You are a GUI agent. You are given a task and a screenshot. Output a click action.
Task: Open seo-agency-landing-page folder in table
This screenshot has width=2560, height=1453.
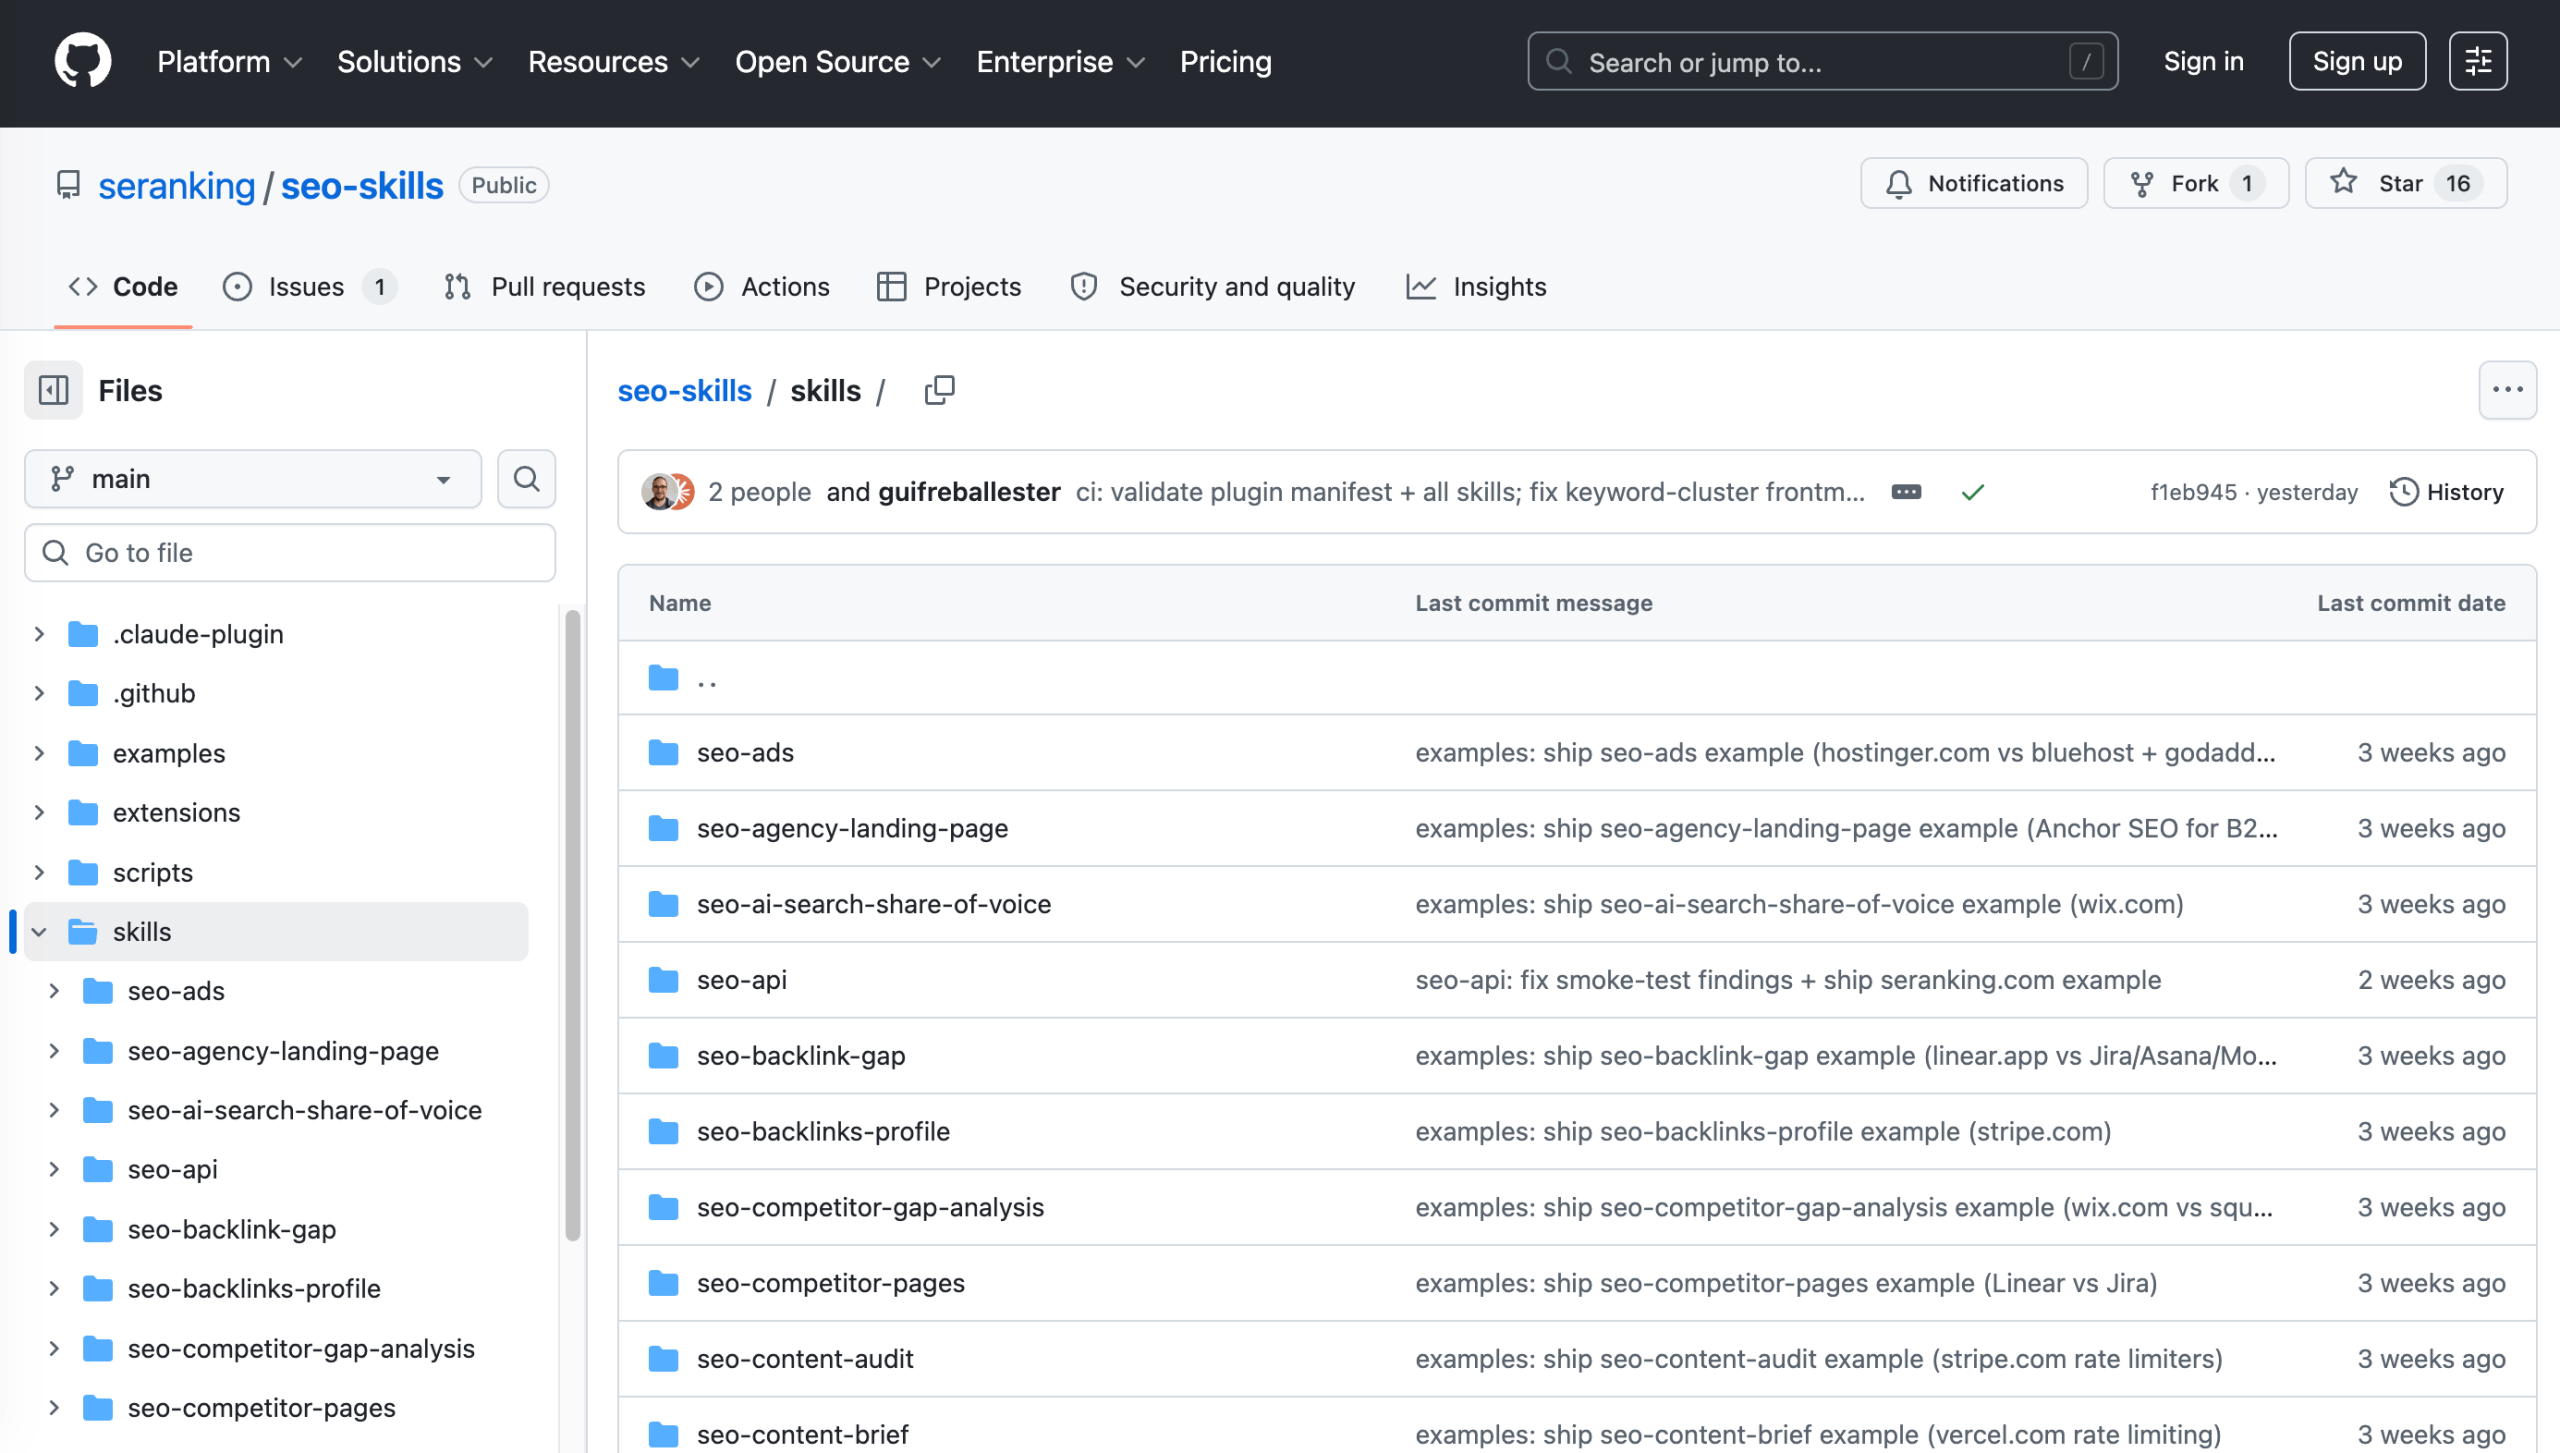(852, 829)
